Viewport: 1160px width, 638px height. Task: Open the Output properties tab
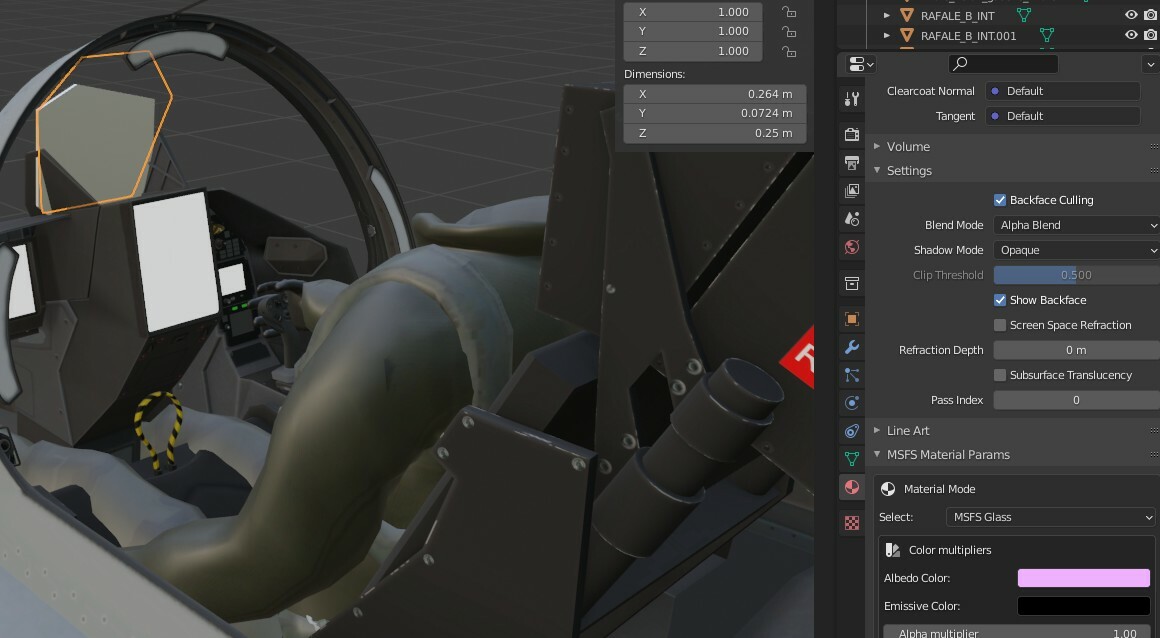[x=852, y=163]
